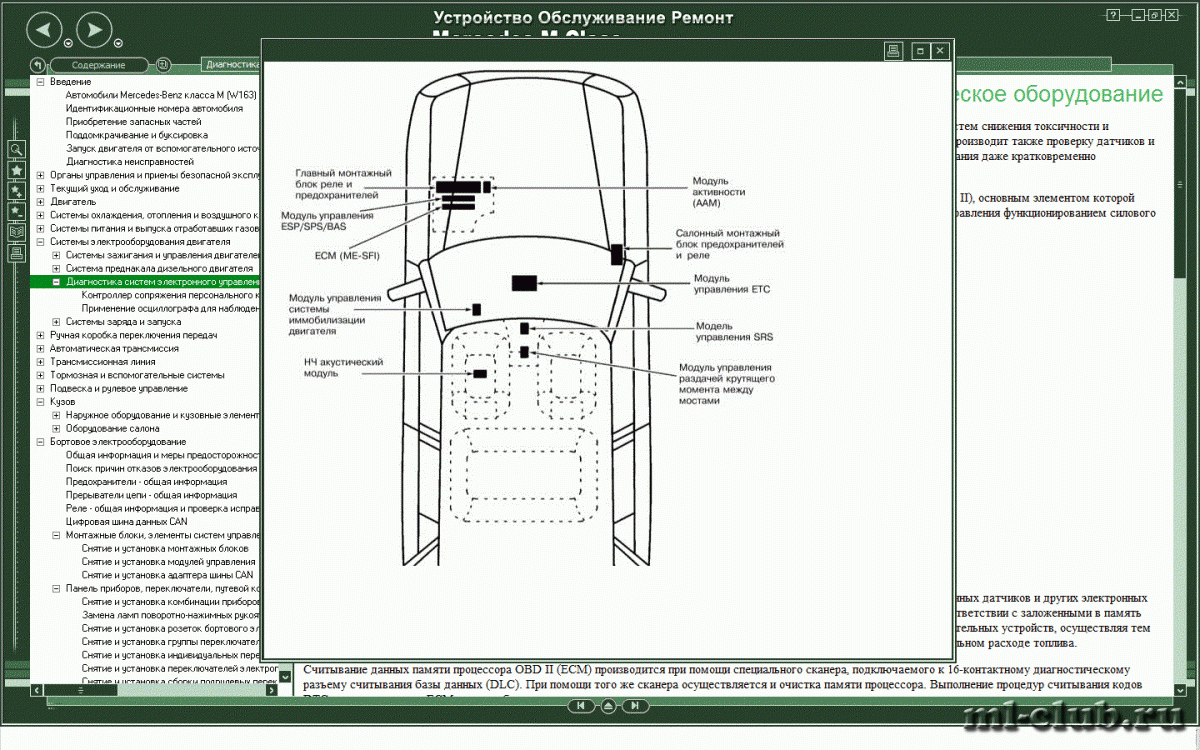Select Приобретение запасных частей
The image size is (1200, 750).
point(133,121)
